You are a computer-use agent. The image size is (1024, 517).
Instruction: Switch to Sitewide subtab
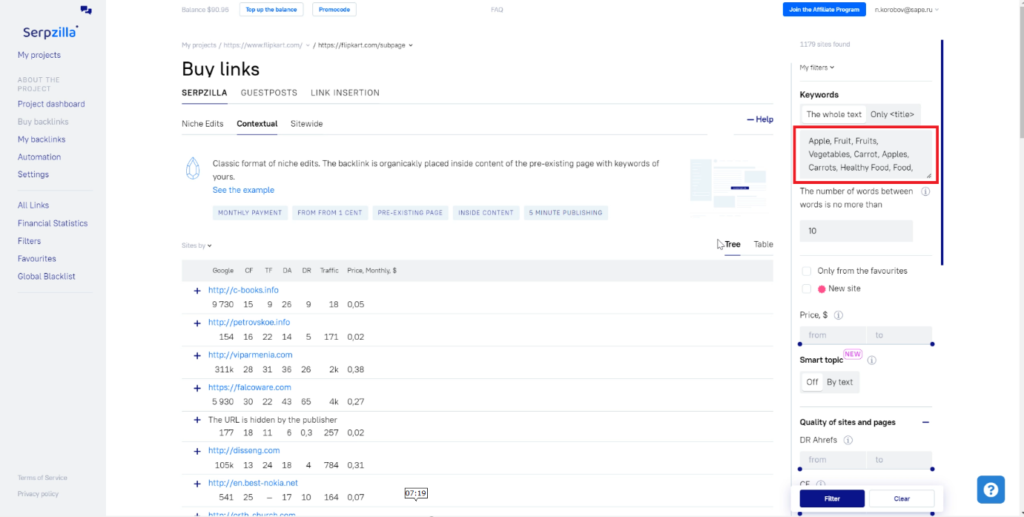pos(306,124)
